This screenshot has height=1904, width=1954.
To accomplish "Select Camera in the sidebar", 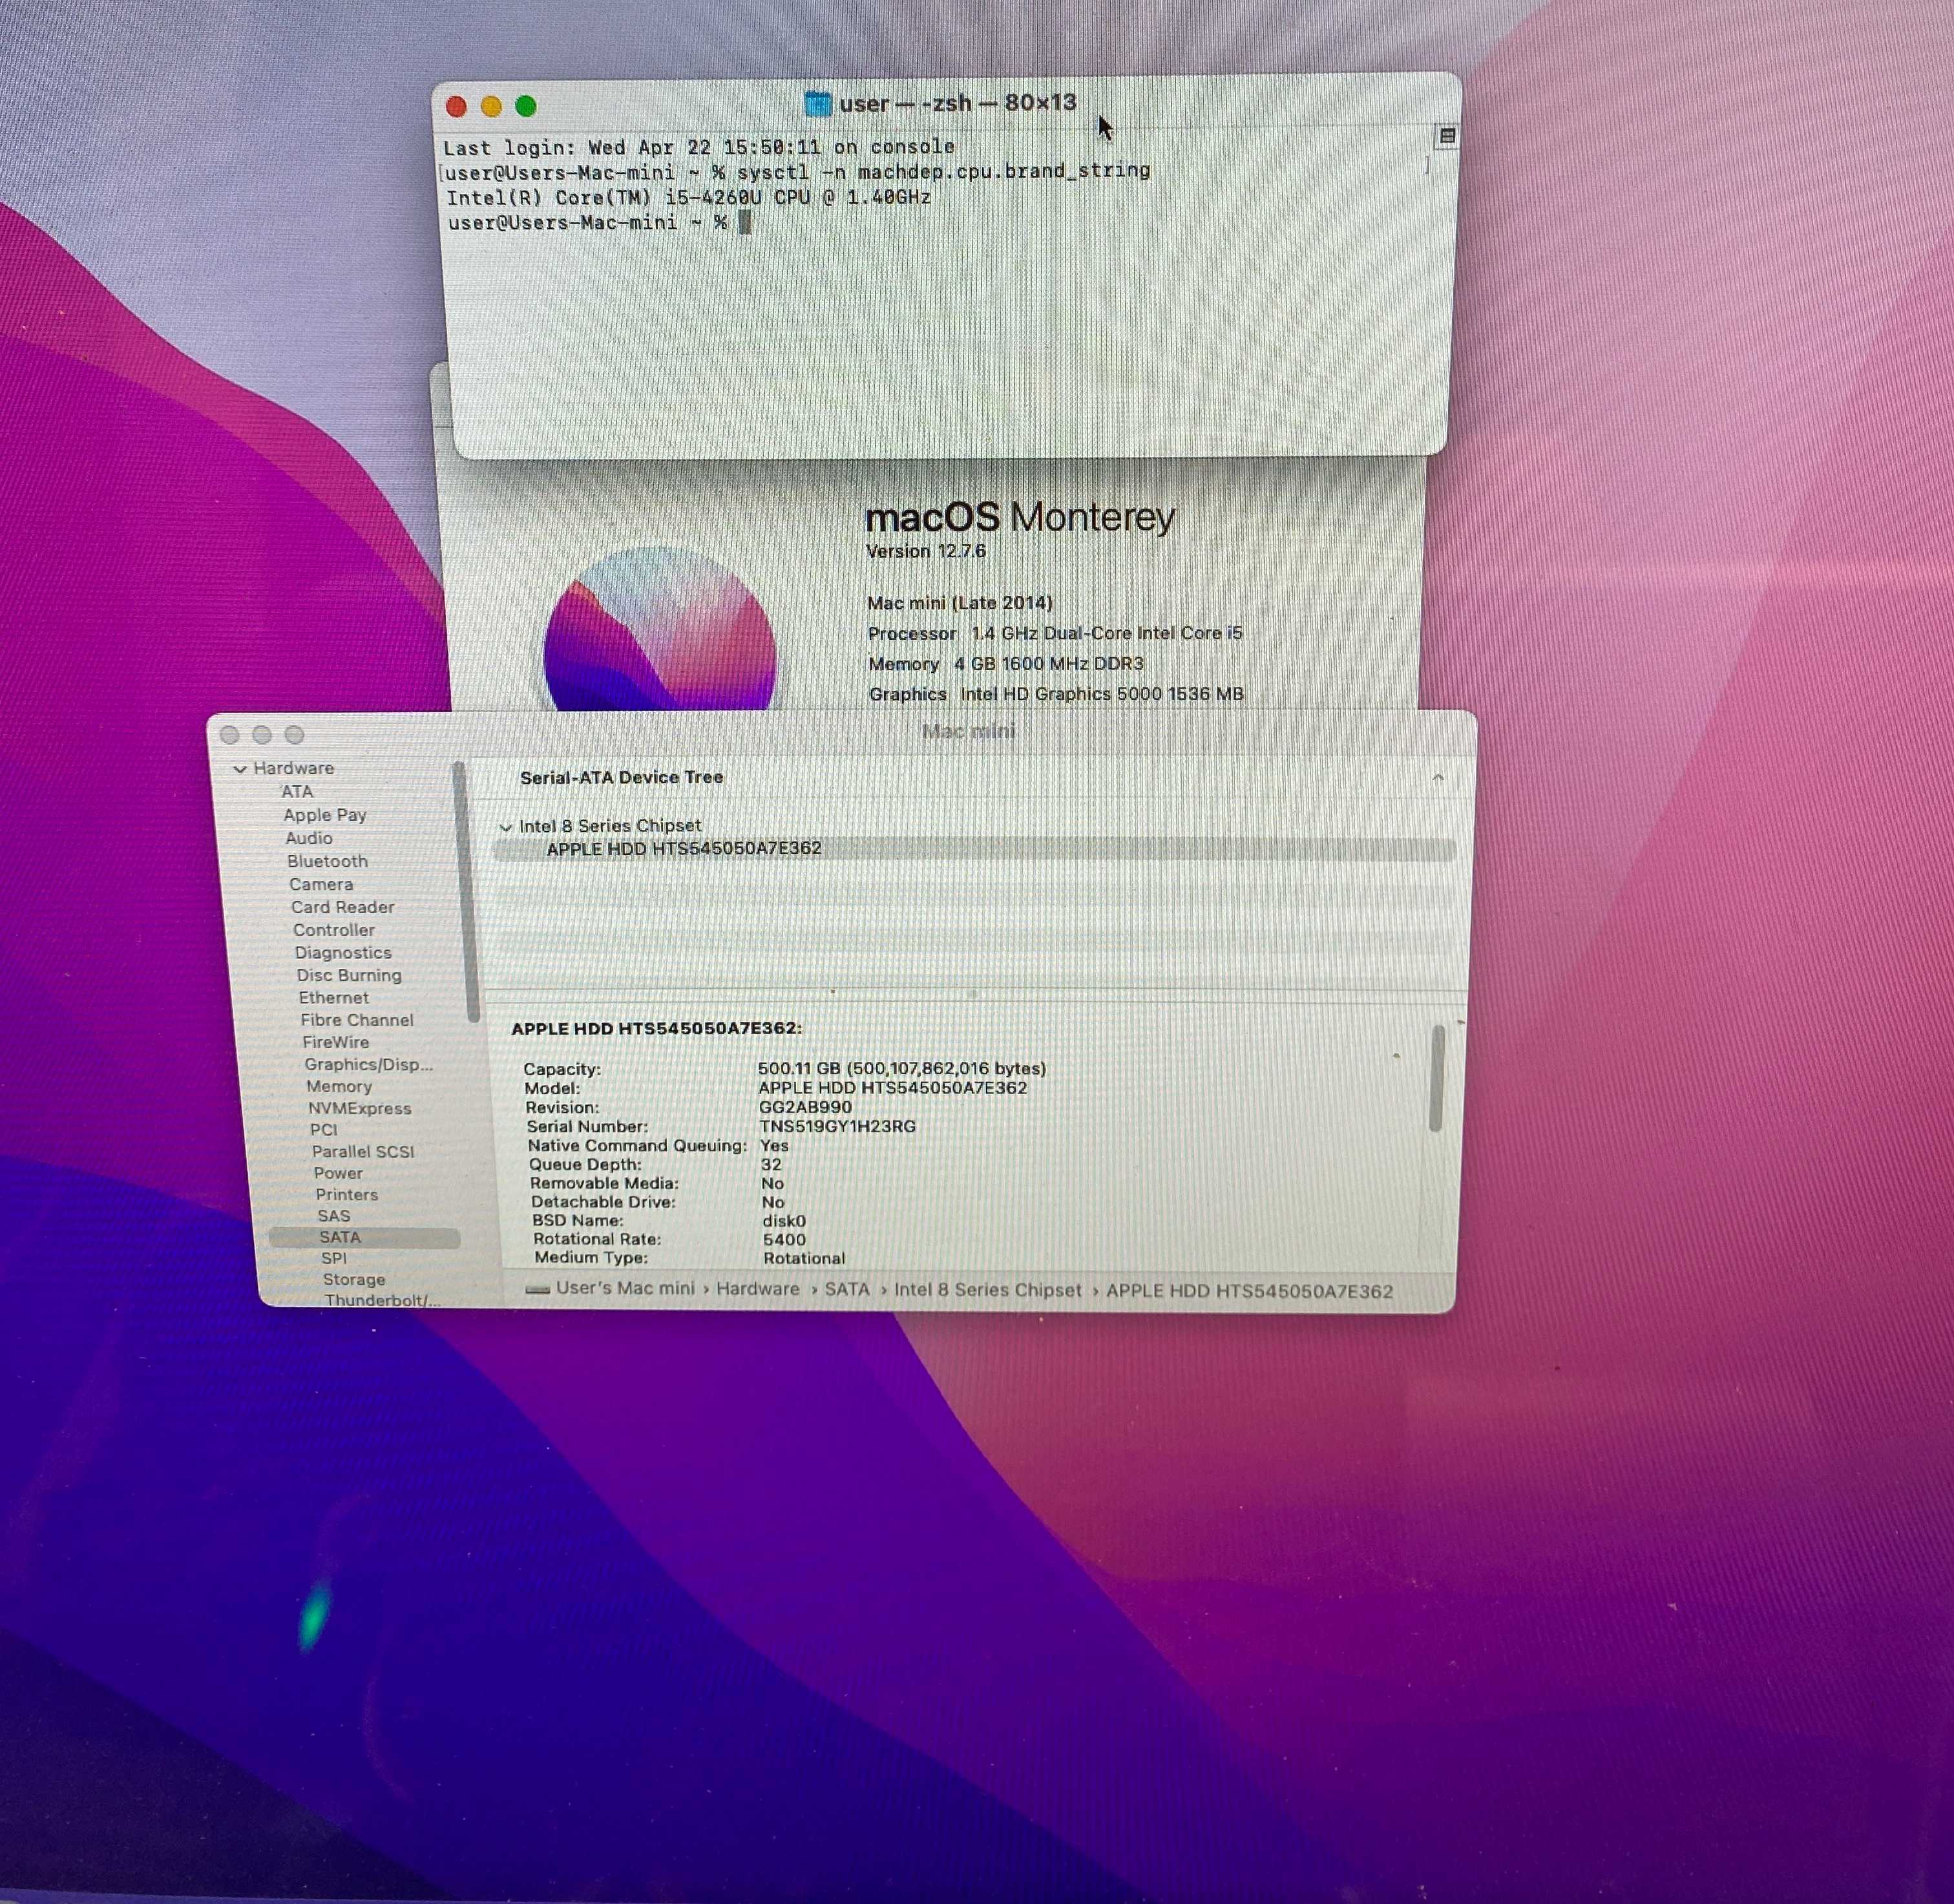I will click(x=321, y=884).
